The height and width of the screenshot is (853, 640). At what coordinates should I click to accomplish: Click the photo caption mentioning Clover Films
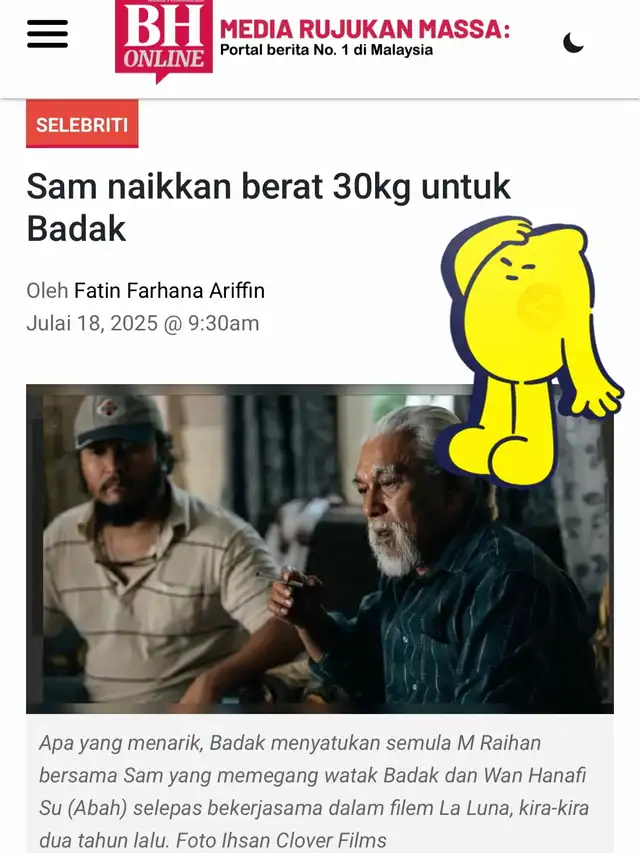point(314,792)
